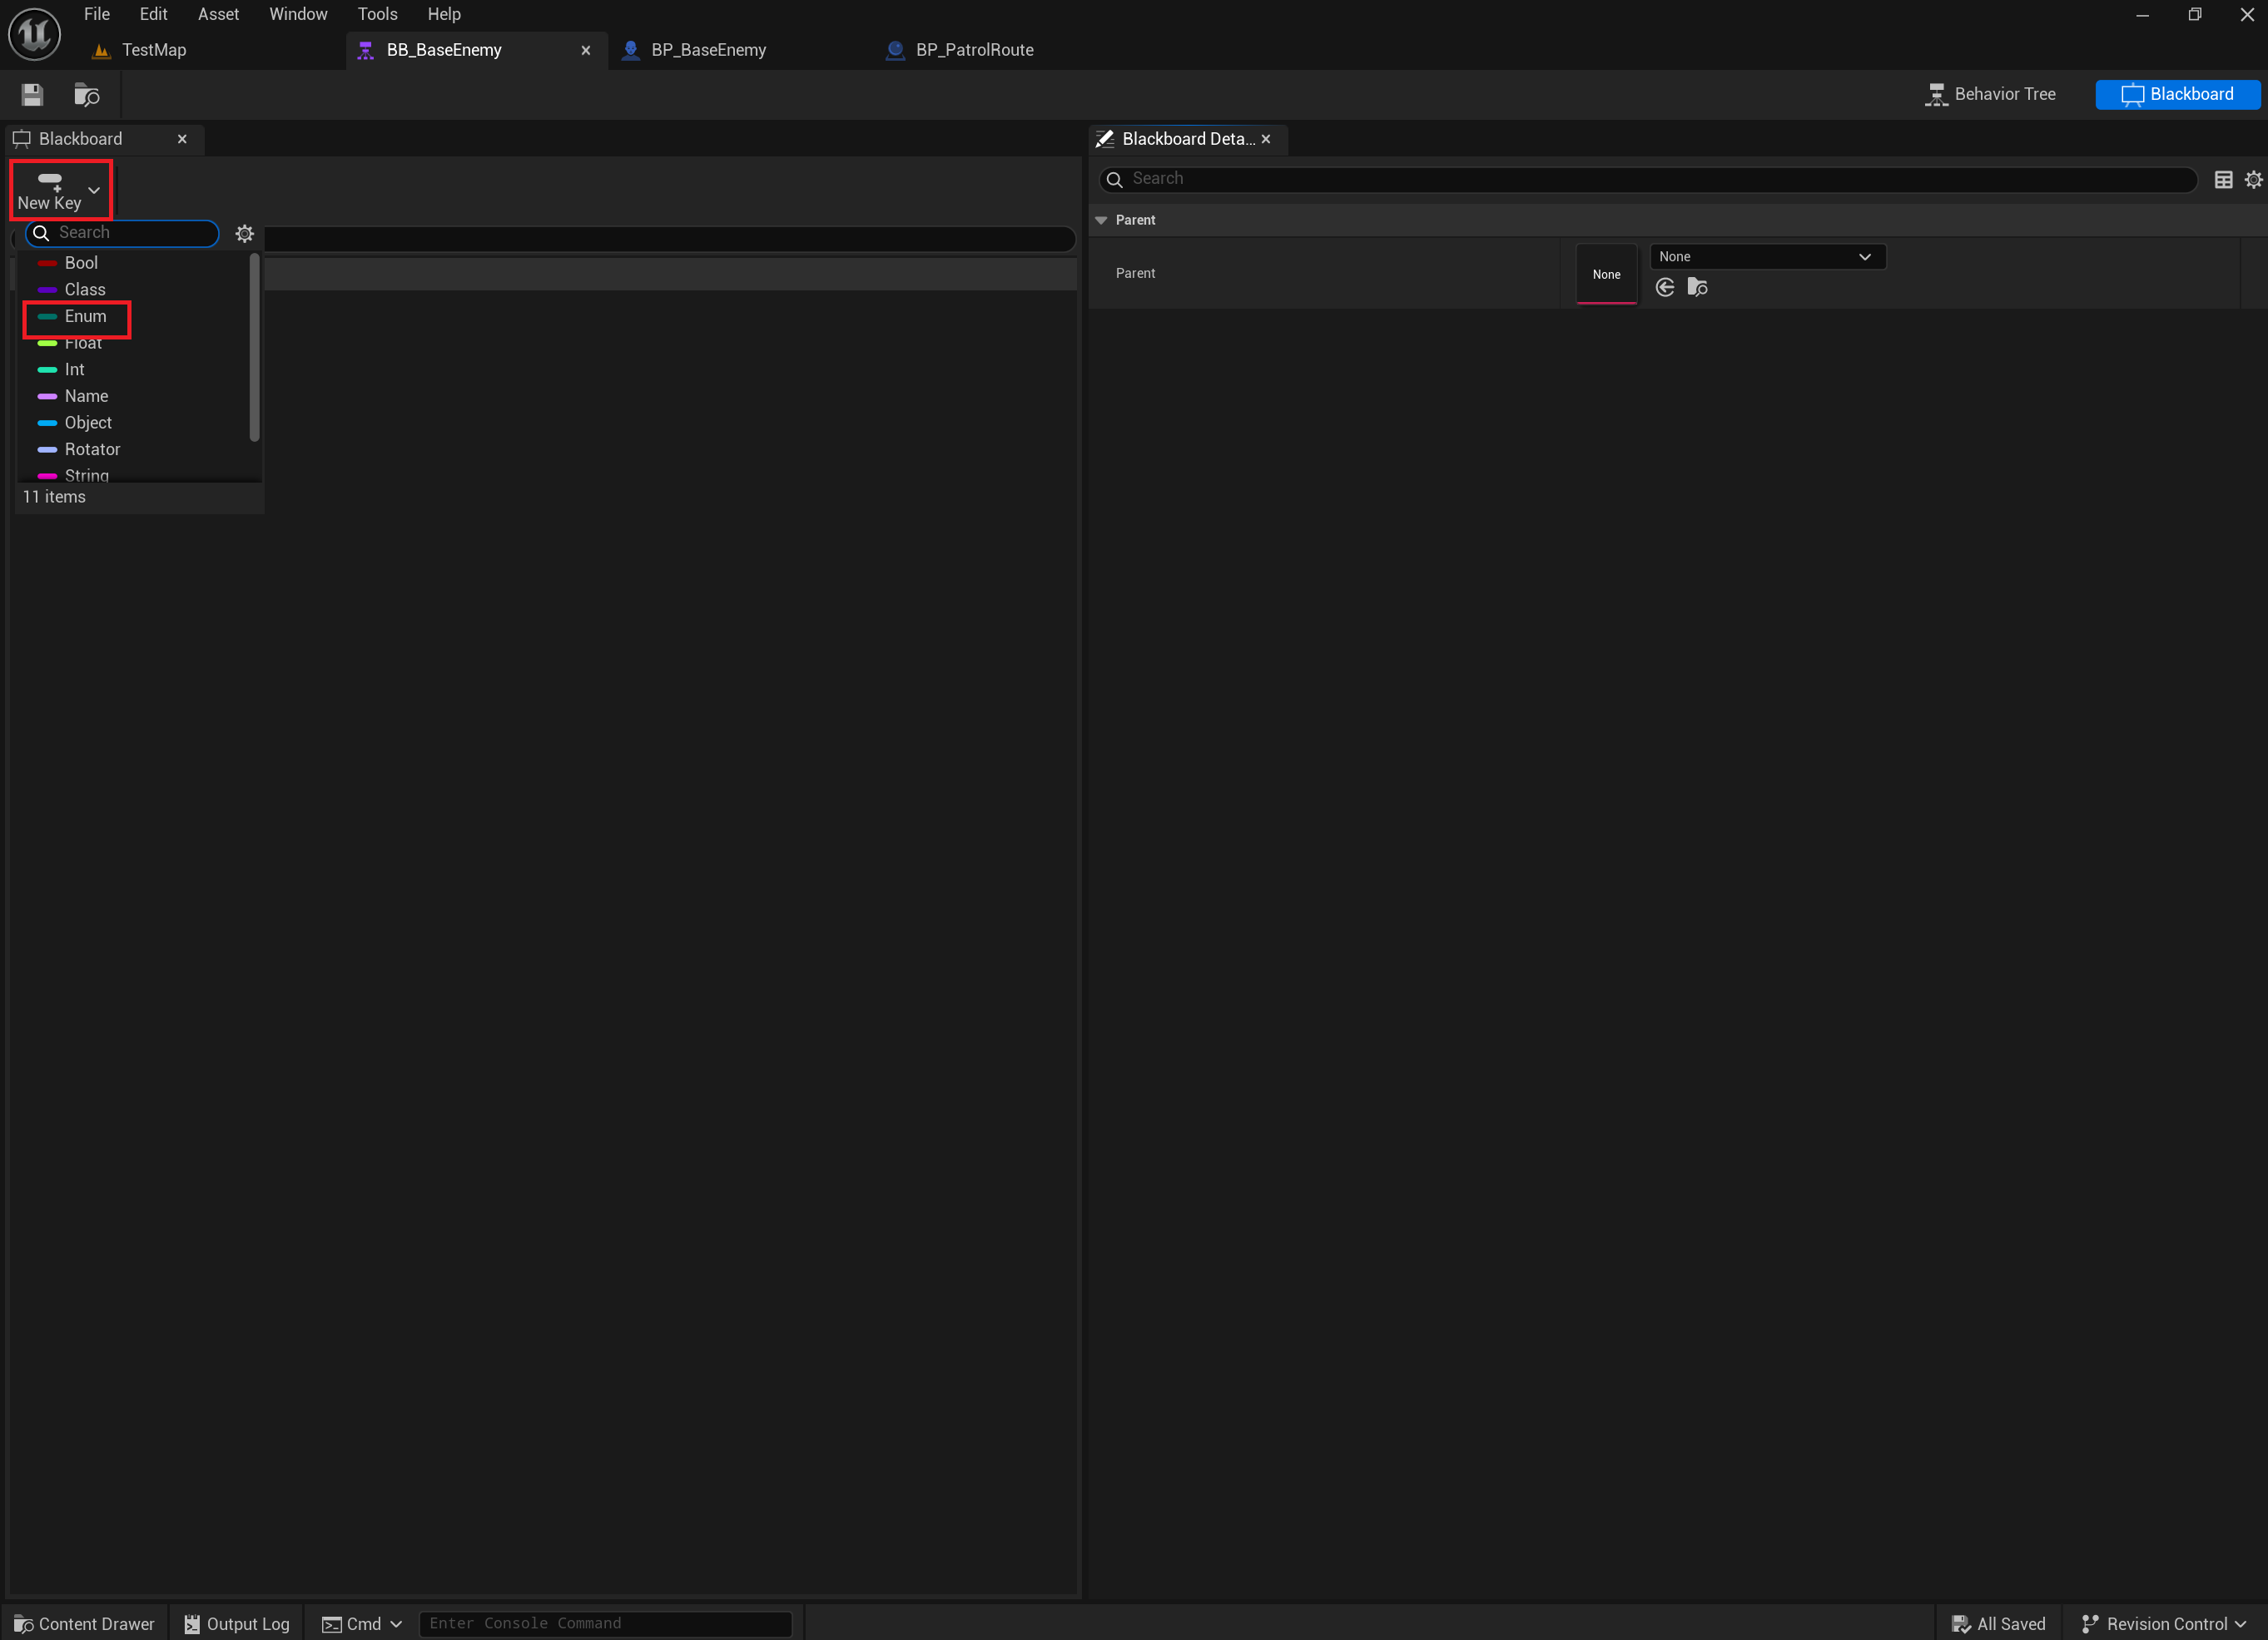This screenshot has width=2268, height=1640.
Task: Switch to Behavior Tree mode
Action: tap(1990, 94)
